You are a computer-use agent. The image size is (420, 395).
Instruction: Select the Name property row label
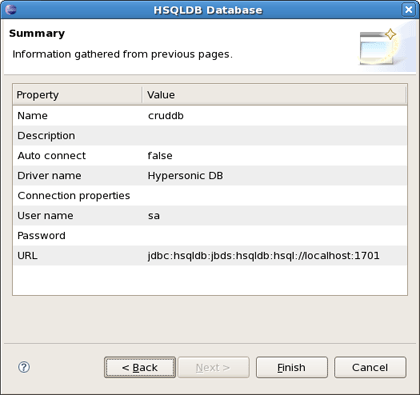click(32, 116)
